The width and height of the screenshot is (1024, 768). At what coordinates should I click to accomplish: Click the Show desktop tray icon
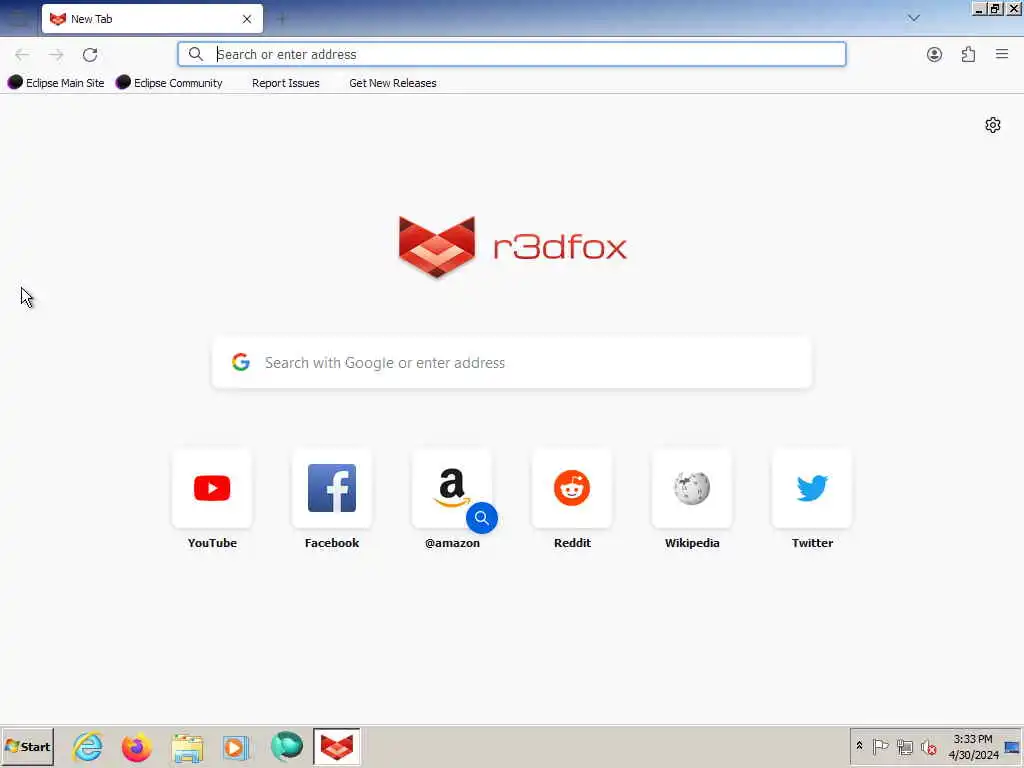pos(1012,746)
